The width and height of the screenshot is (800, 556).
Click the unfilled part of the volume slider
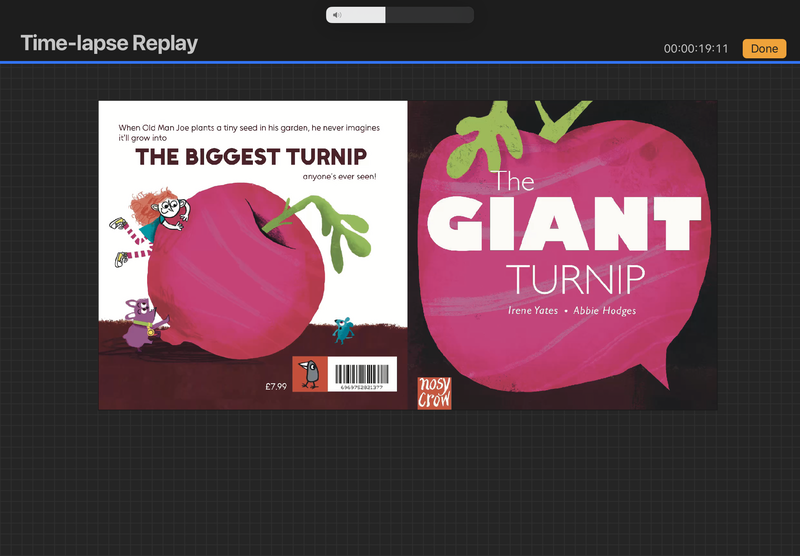pyautogui.click(x=428, y=15)
